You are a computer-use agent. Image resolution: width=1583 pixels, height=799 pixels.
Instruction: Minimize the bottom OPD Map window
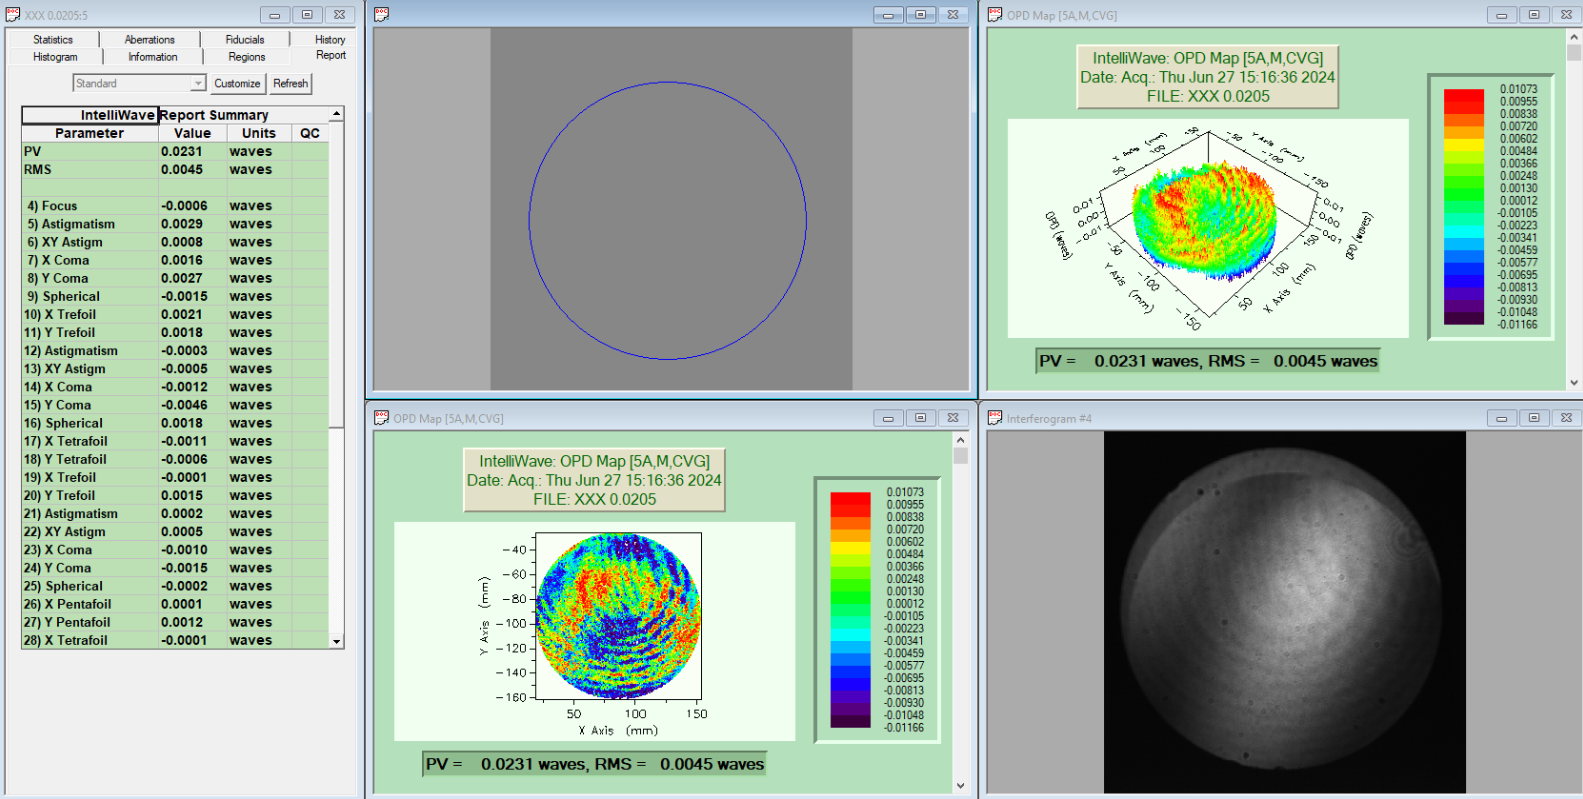(888, 418)
